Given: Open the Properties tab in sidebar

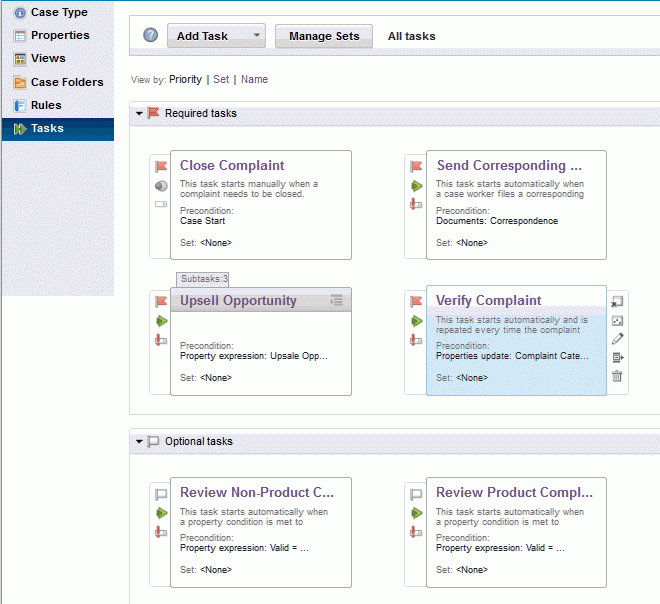Looking at the screenshot, I should 59,35.
